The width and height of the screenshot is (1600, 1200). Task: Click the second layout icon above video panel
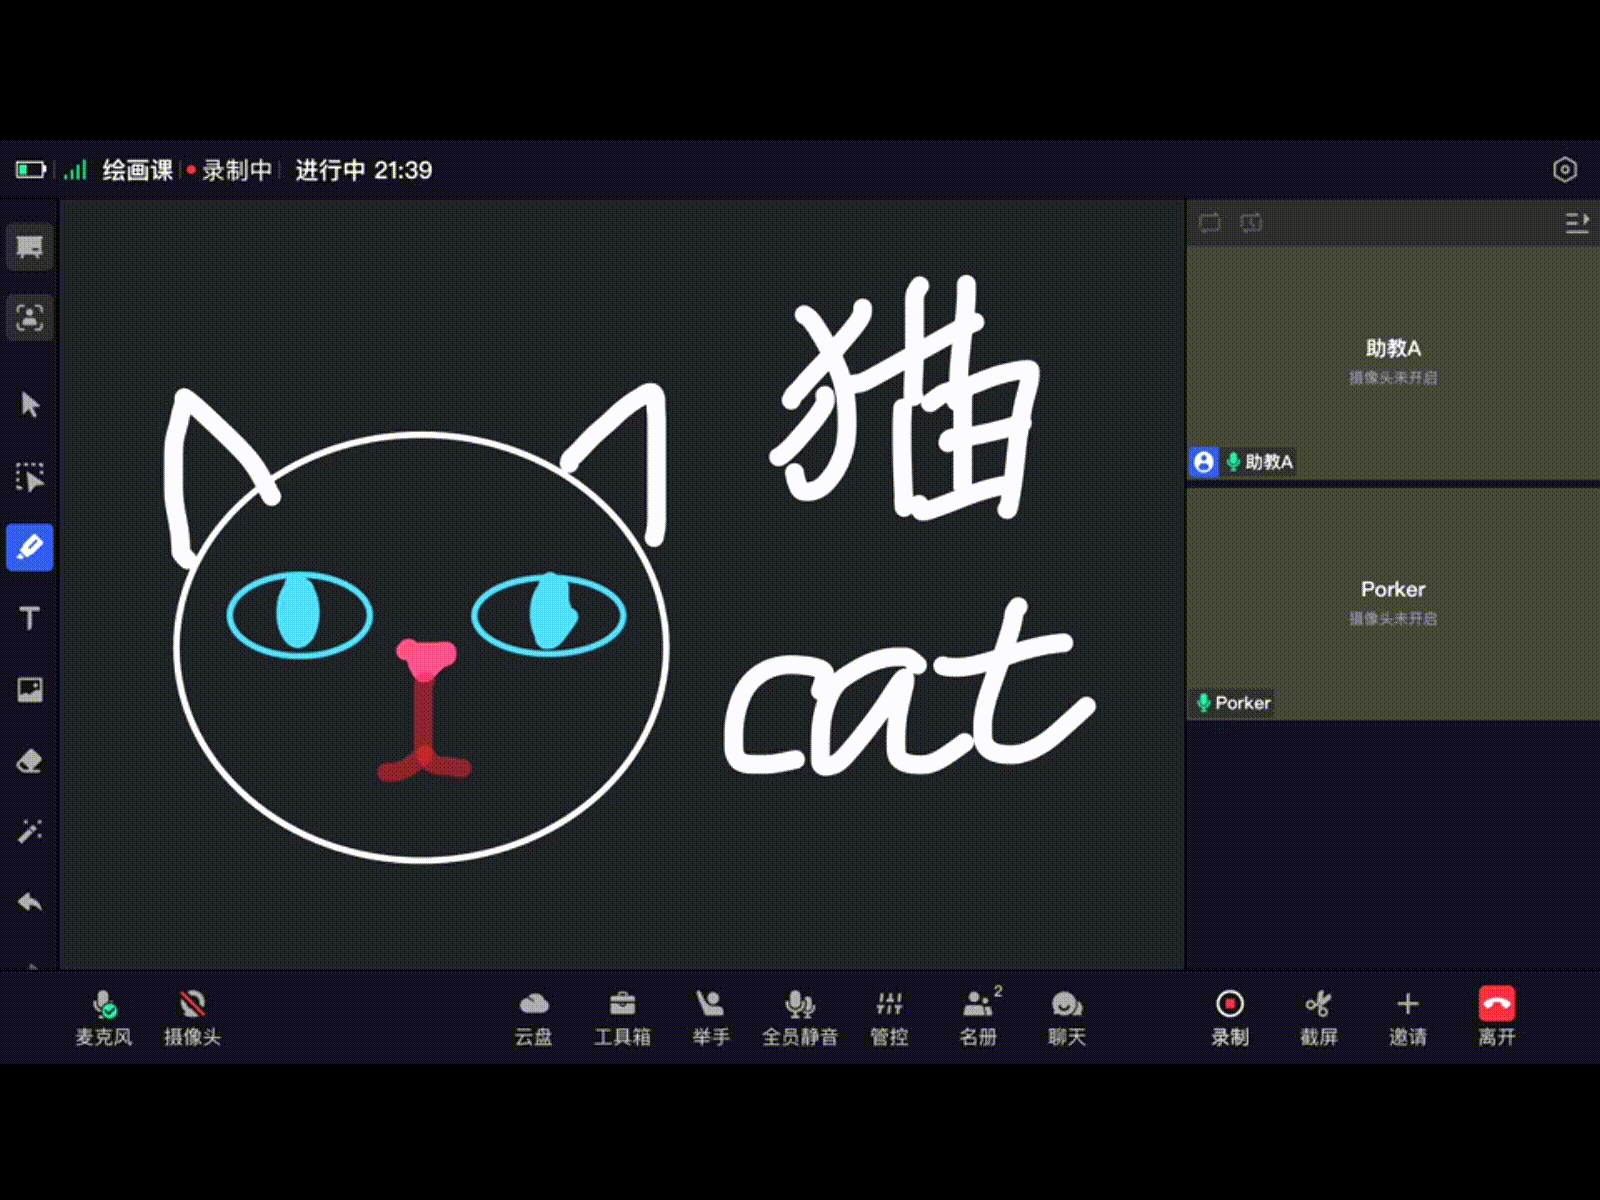(1251, 222)
